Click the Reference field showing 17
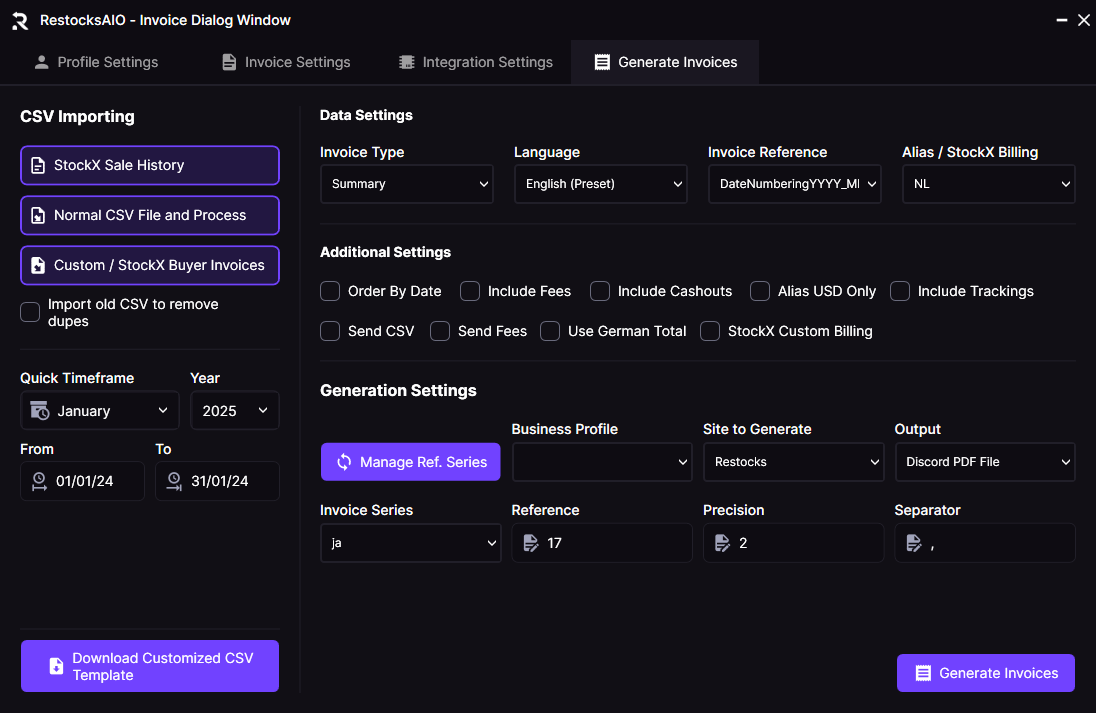The image size is (1096, 713). 602,543
